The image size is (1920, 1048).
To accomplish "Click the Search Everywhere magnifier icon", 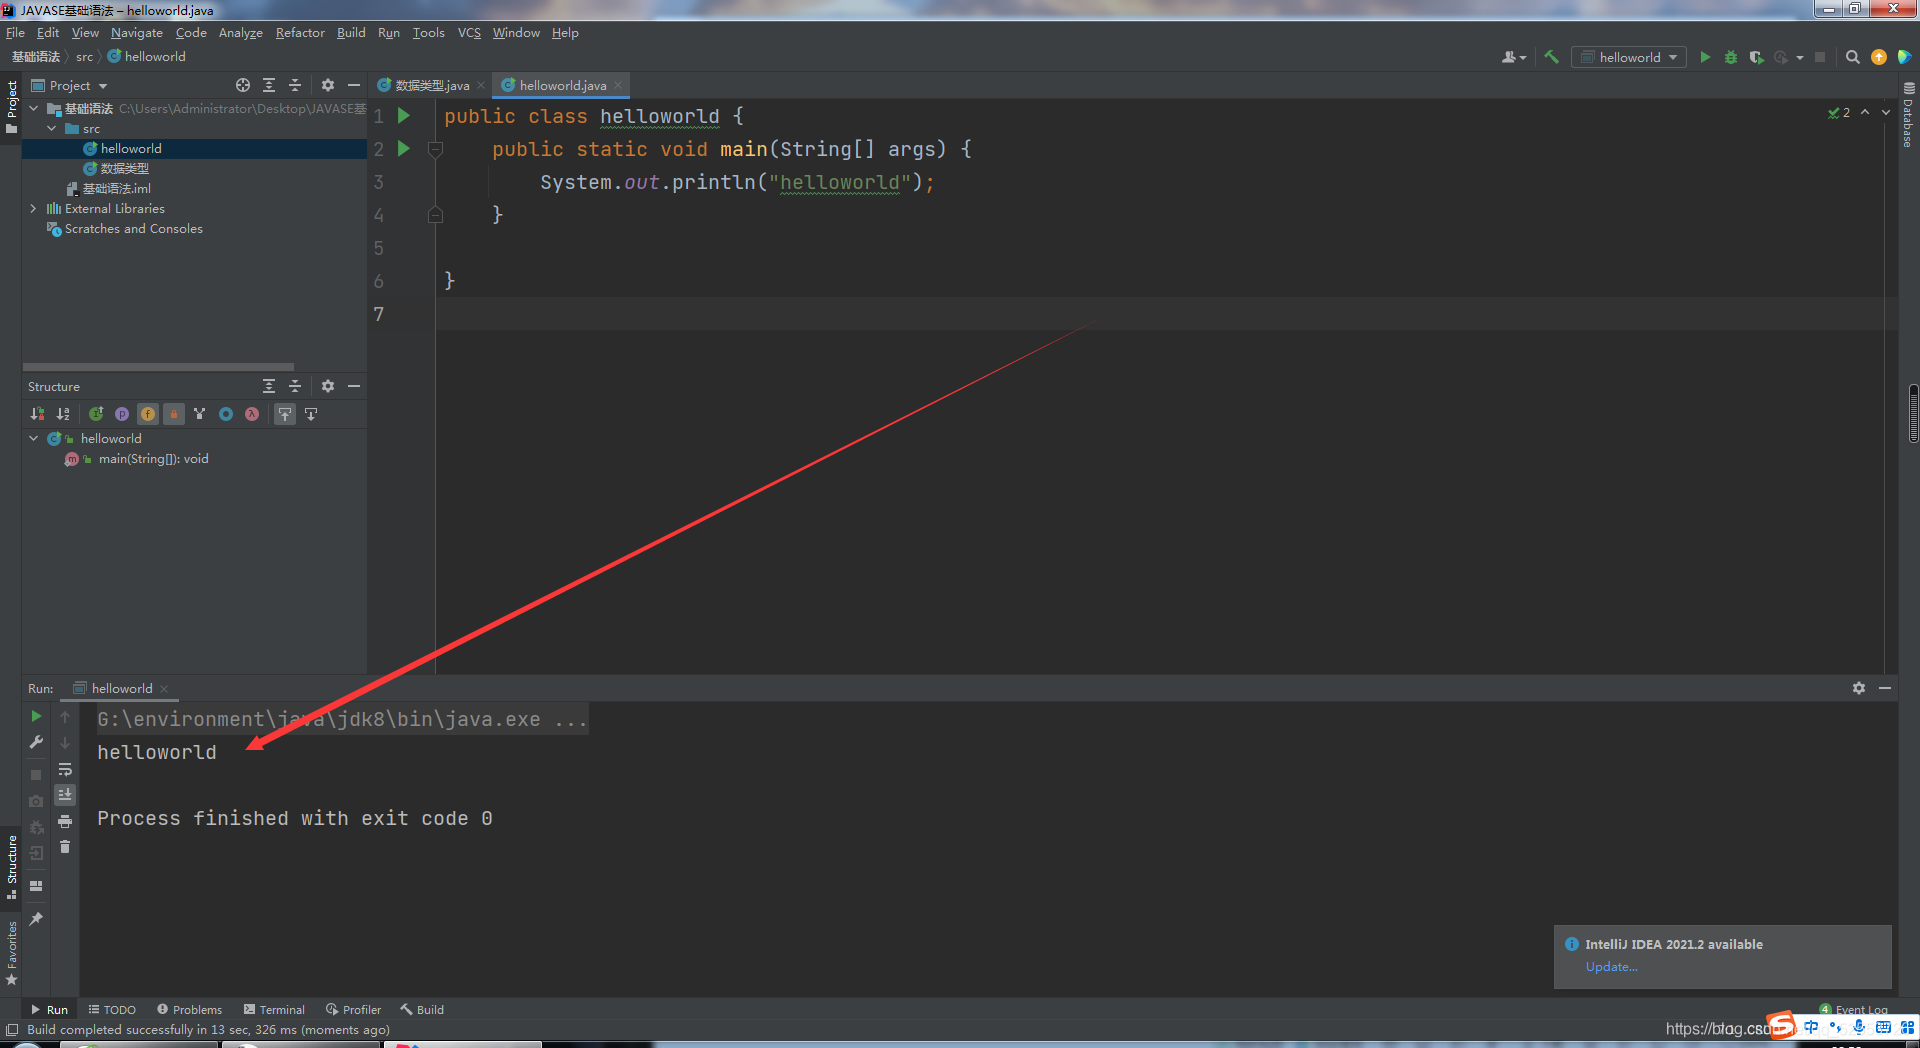I will (x=1852, y=57).
